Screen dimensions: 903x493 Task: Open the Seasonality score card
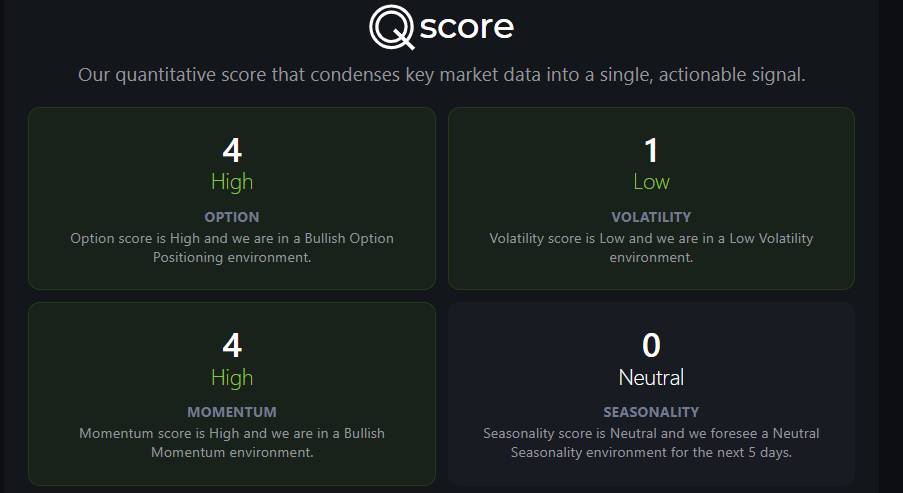pos(651,393)
